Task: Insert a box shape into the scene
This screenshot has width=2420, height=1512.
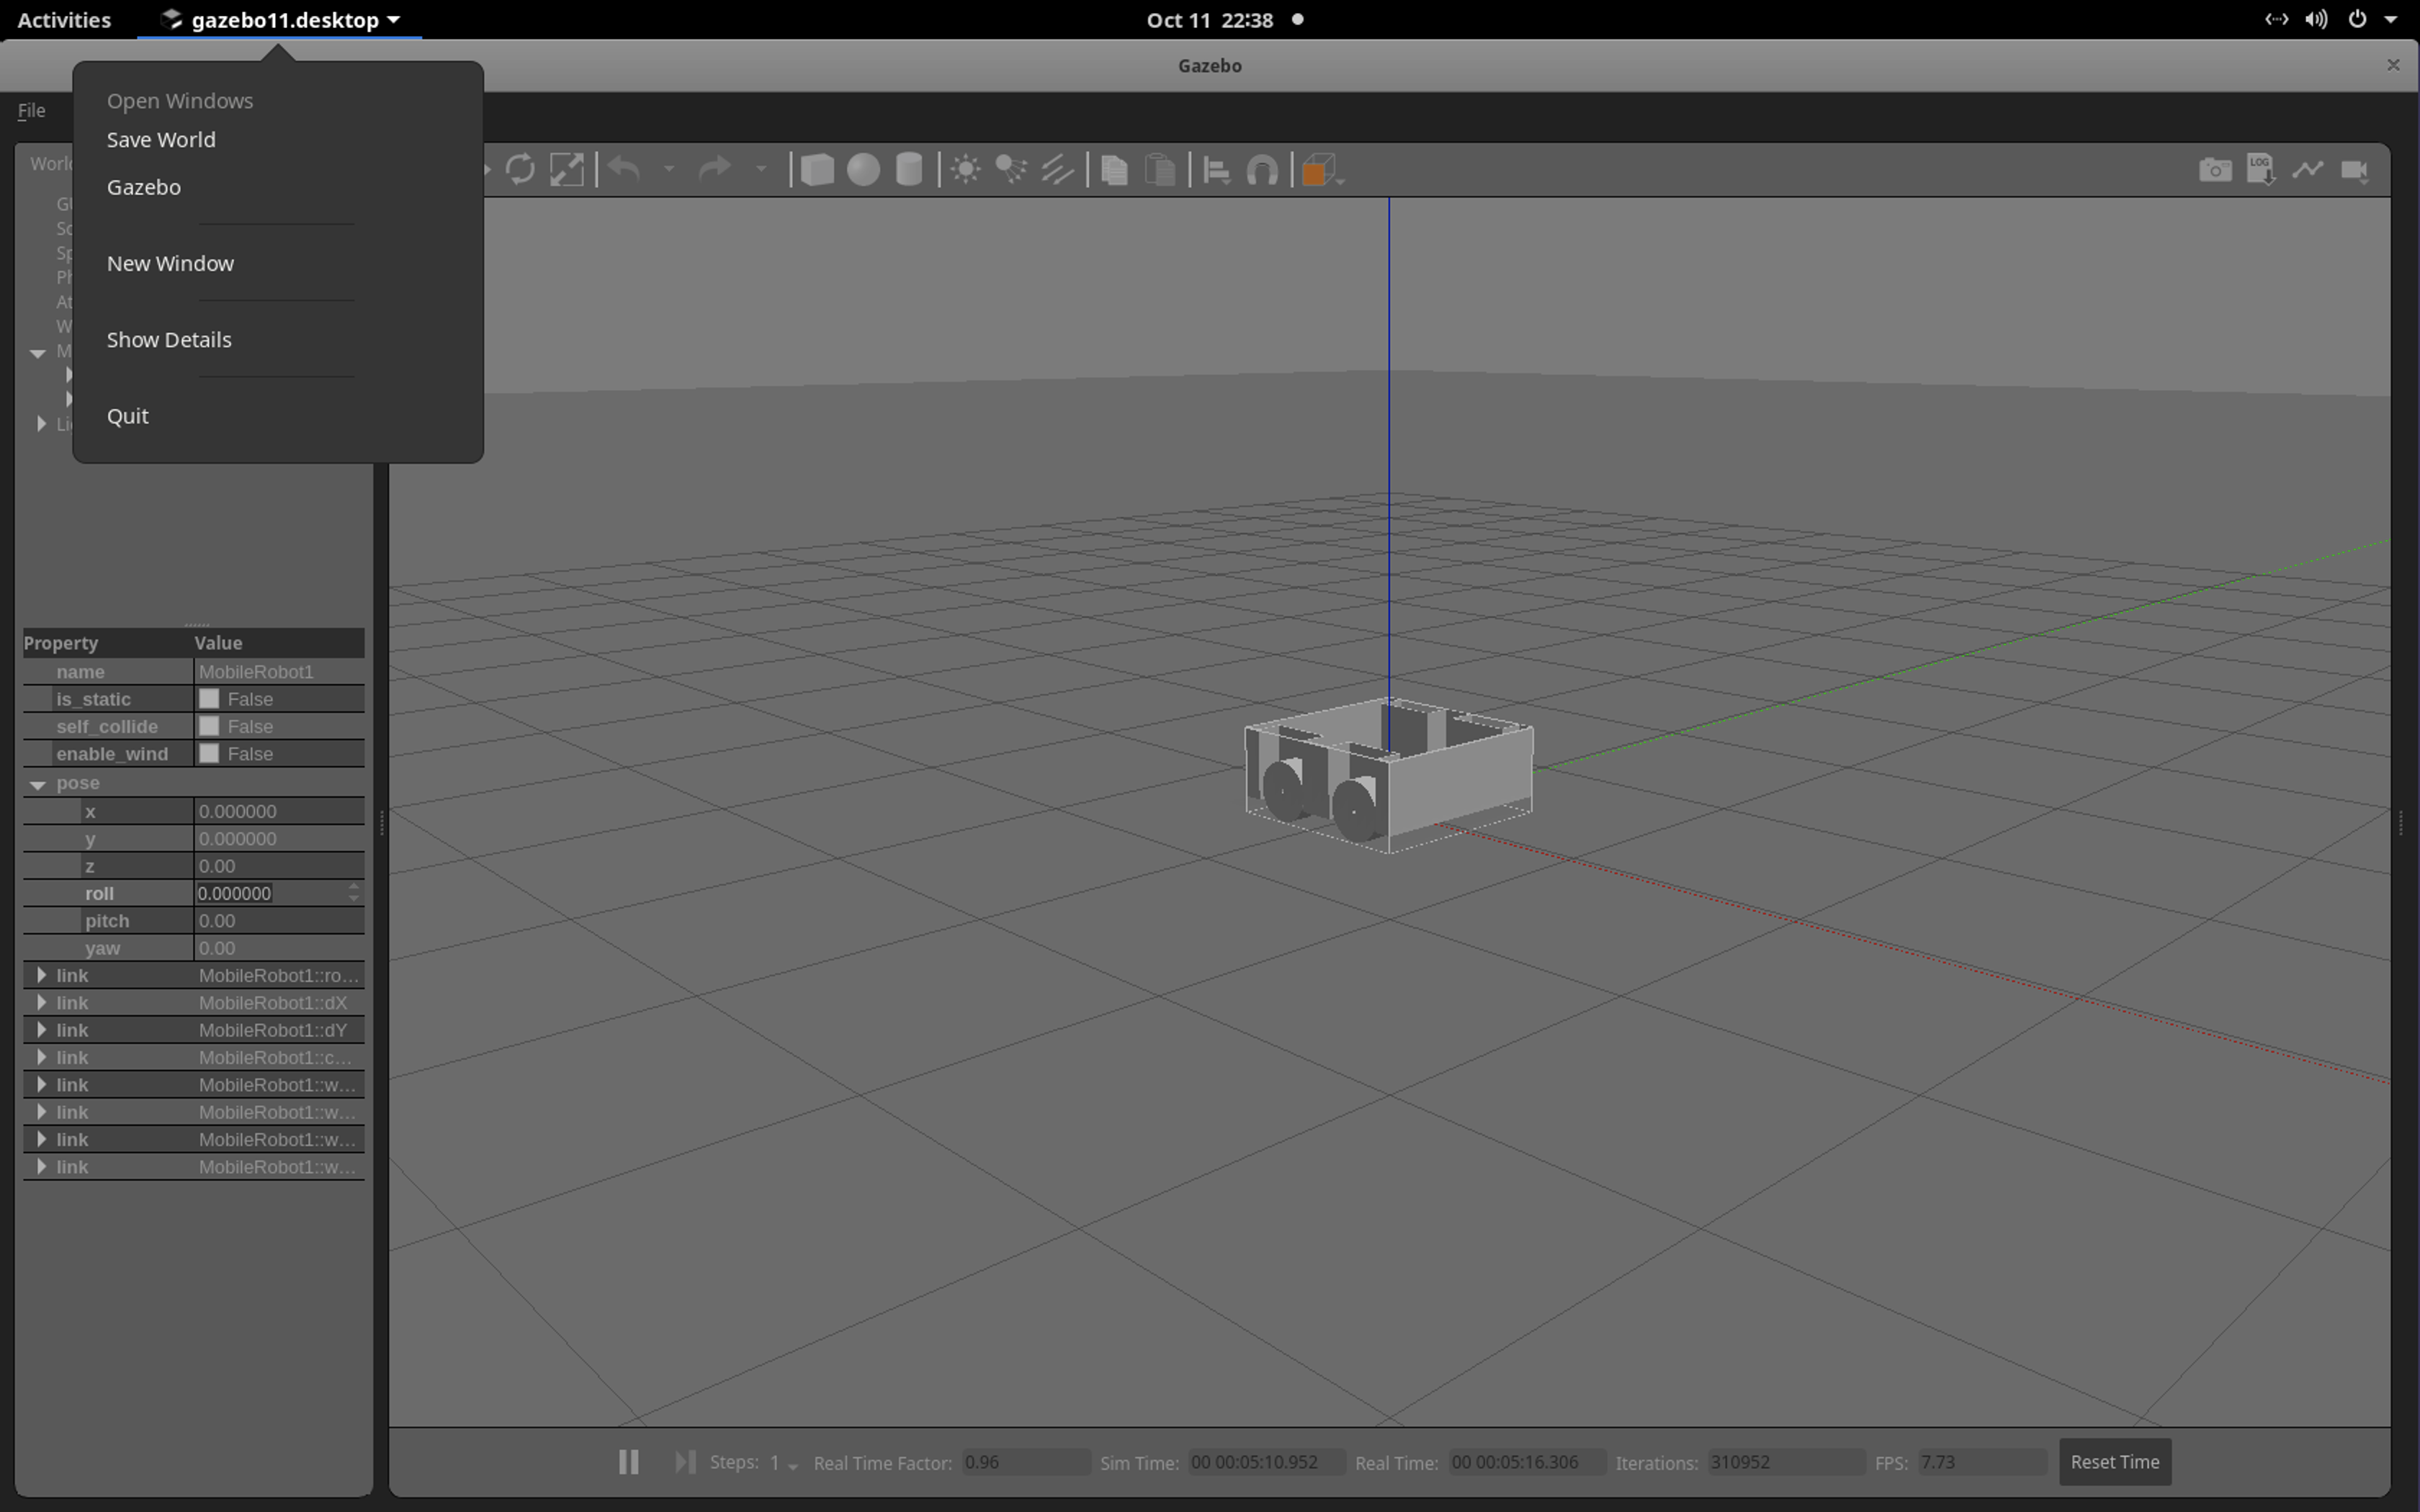Action: (x=817, y=169)
